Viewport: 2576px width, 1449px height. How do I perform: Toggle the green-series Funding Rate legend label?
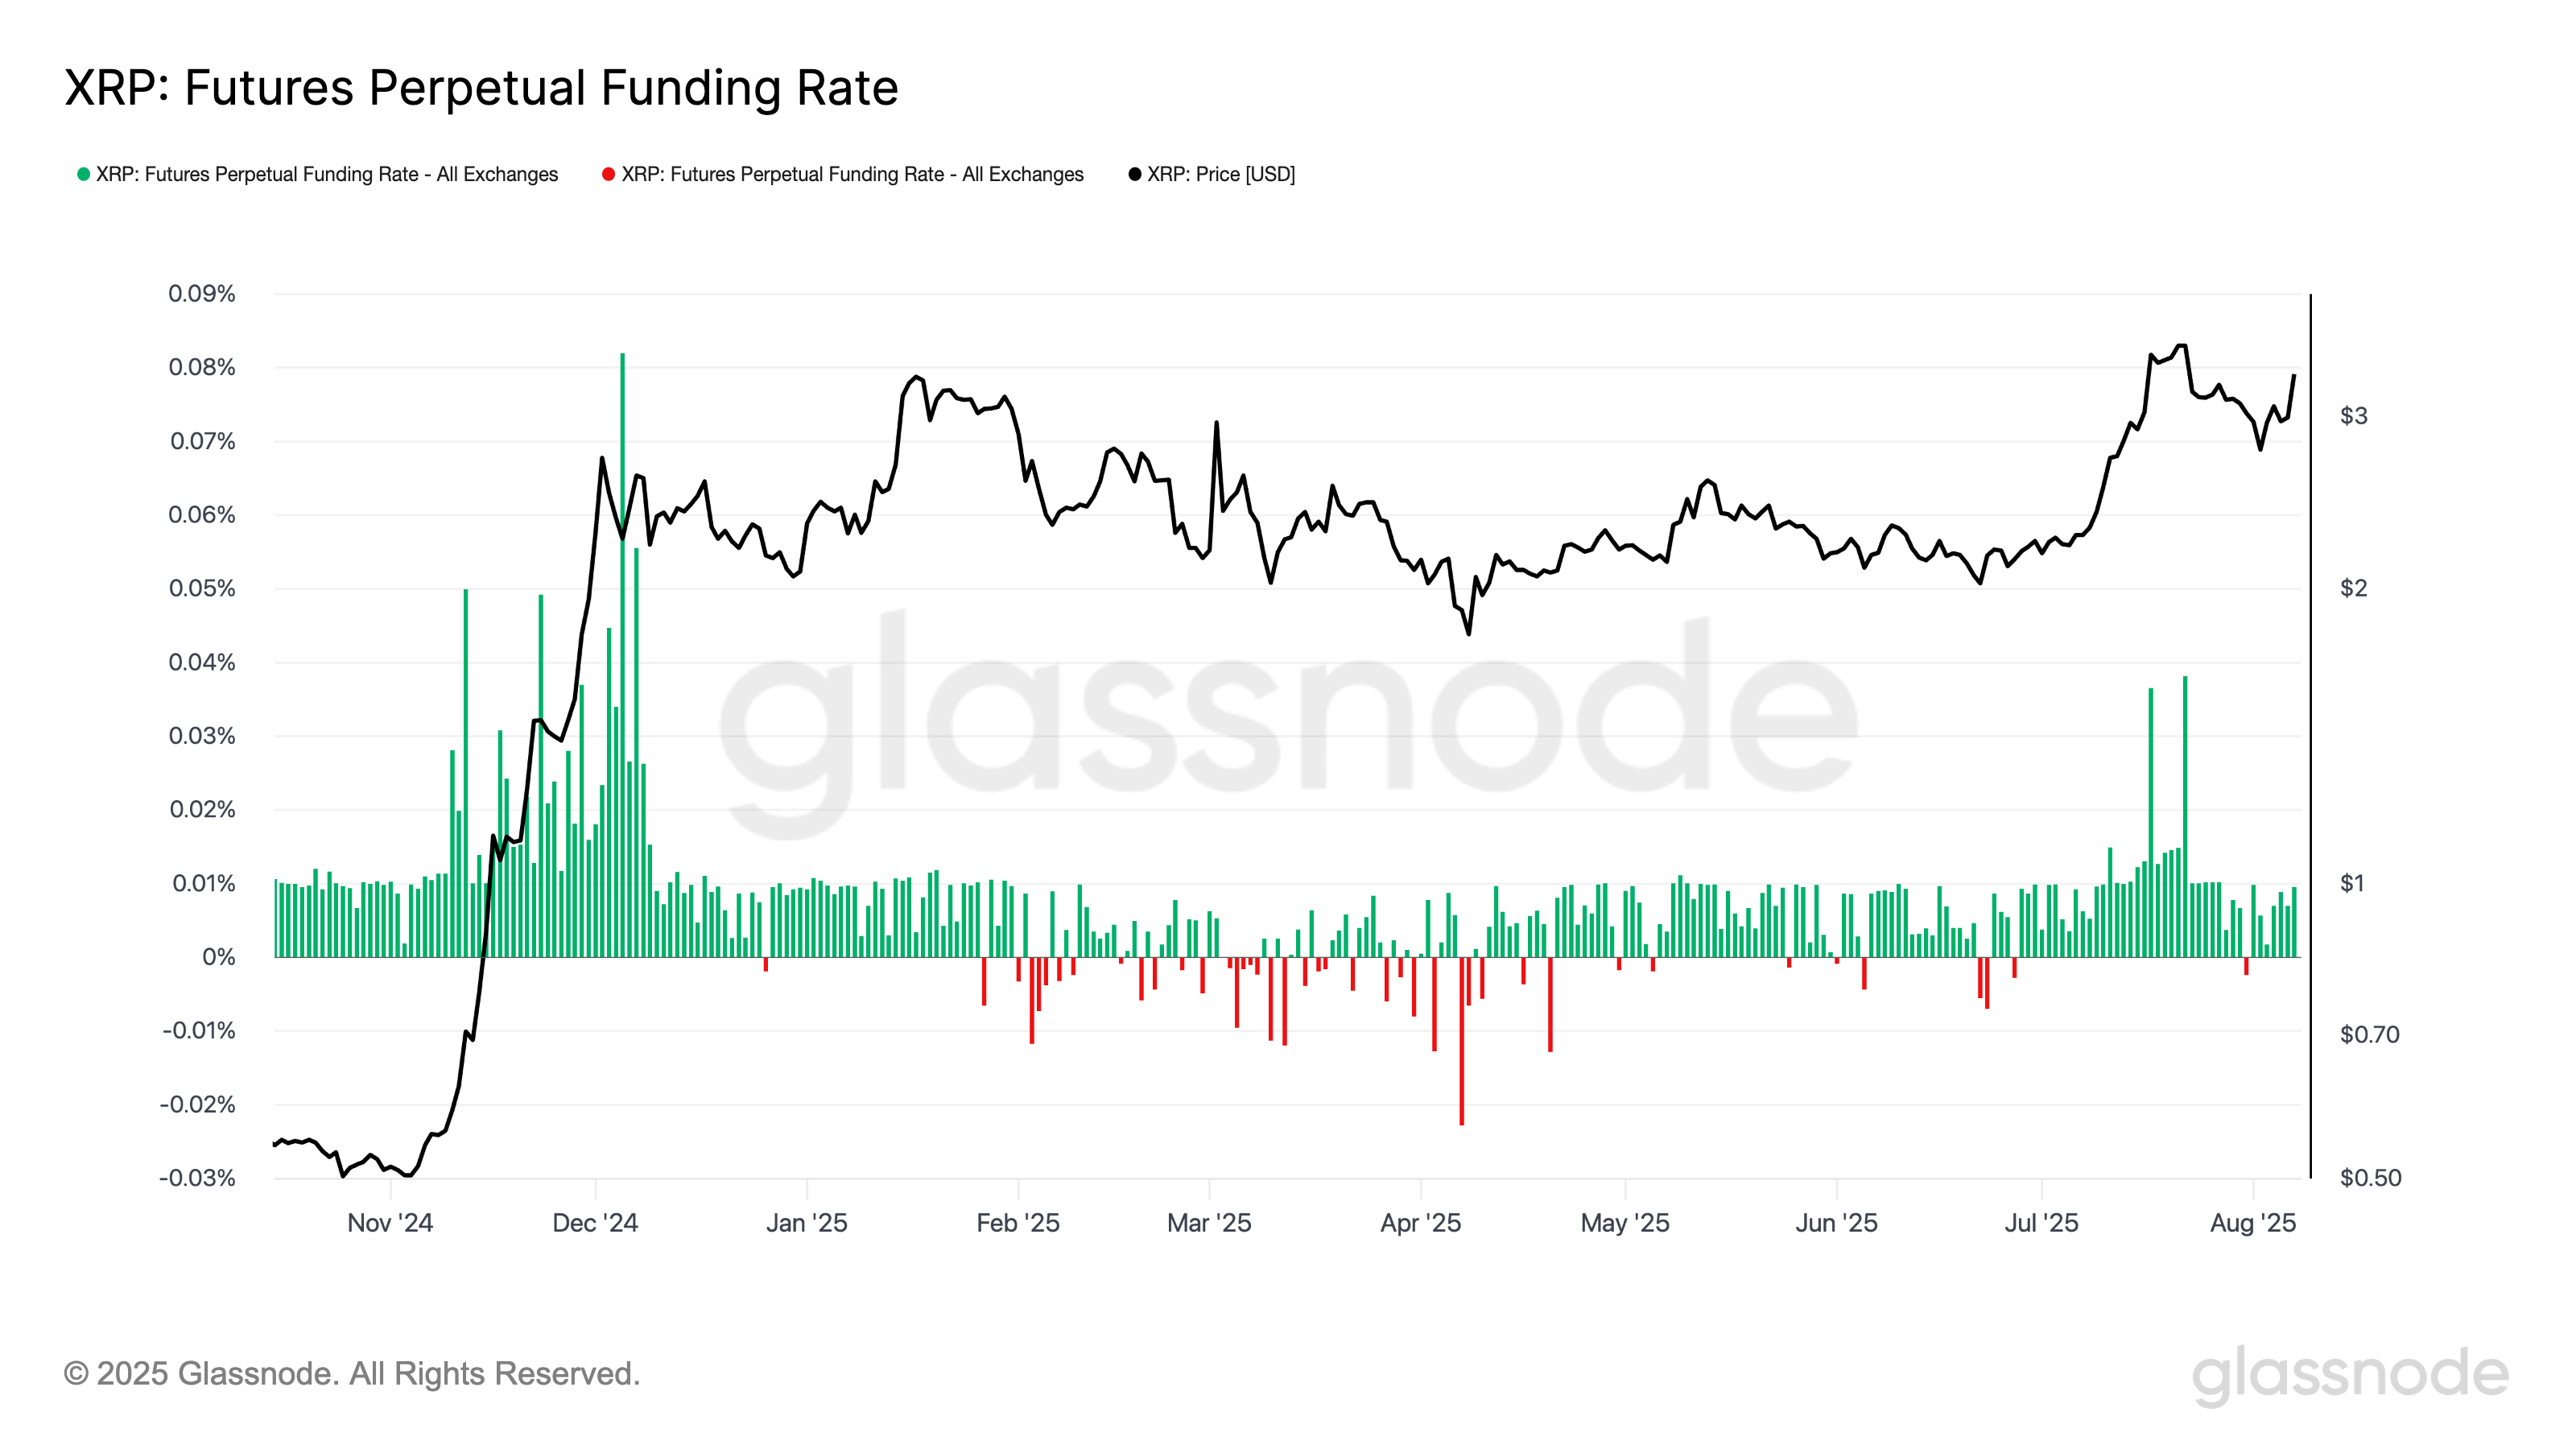point(327,174)
